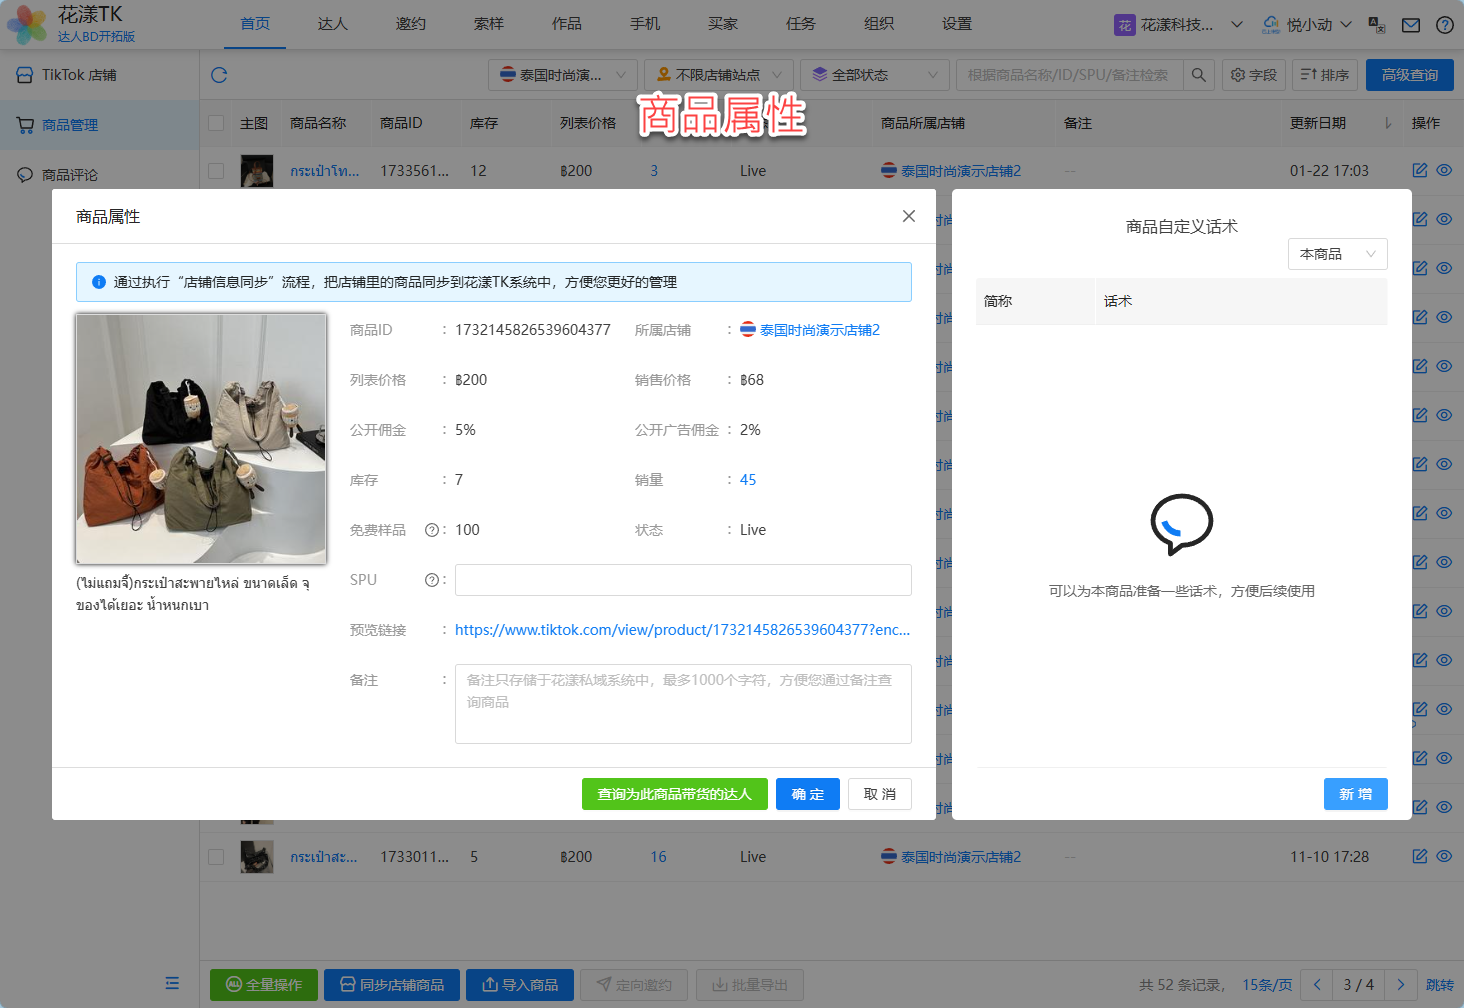
Task: Click the help question mark icon
Action: pyautogui.click(x=1444, y=25)
